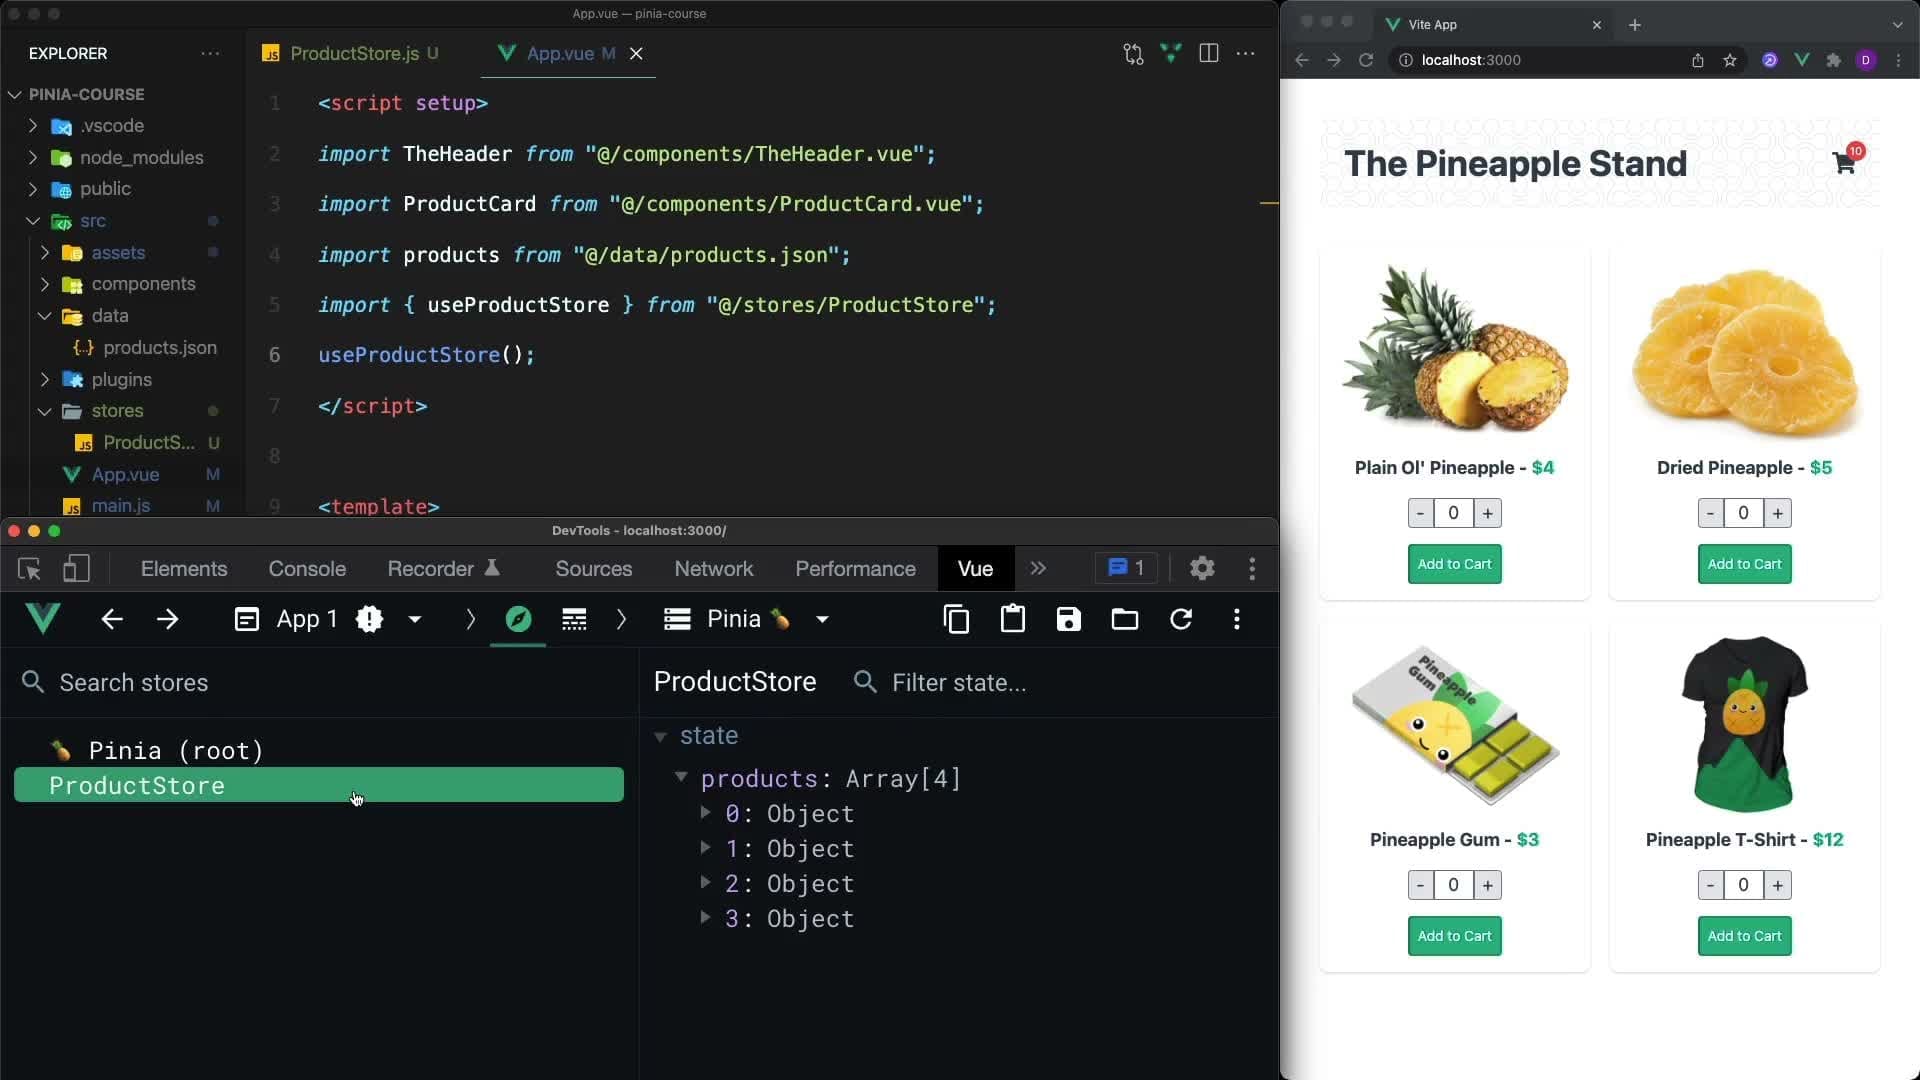
Task: Open the Console tab in DevTools
Action: pos(306,568)
